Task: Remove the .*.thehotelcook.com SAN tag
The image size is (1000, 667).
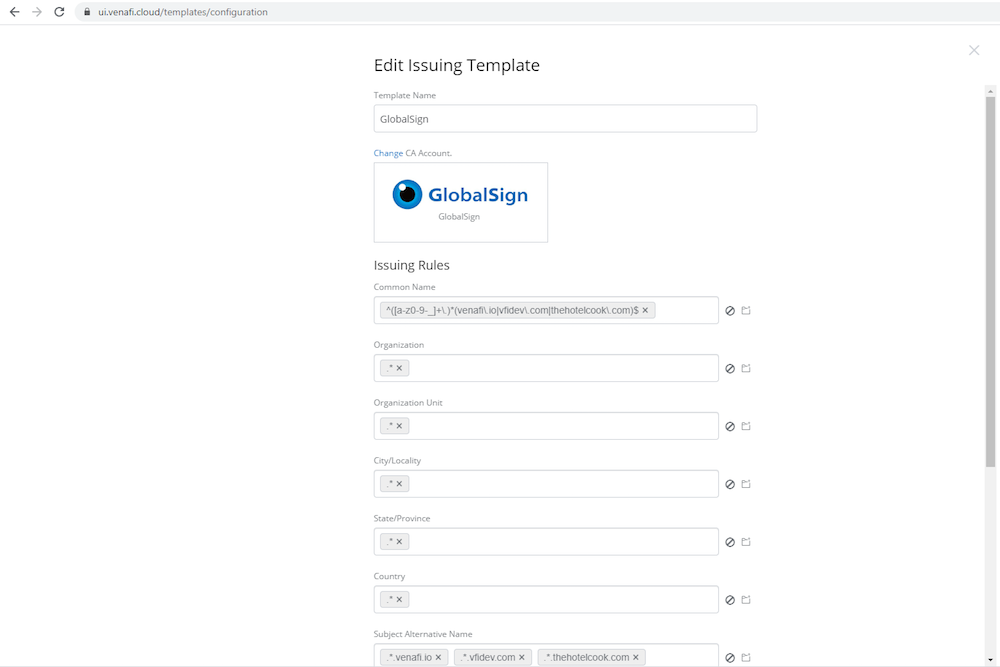Action: pyautogui.click(x=636, y=657)
